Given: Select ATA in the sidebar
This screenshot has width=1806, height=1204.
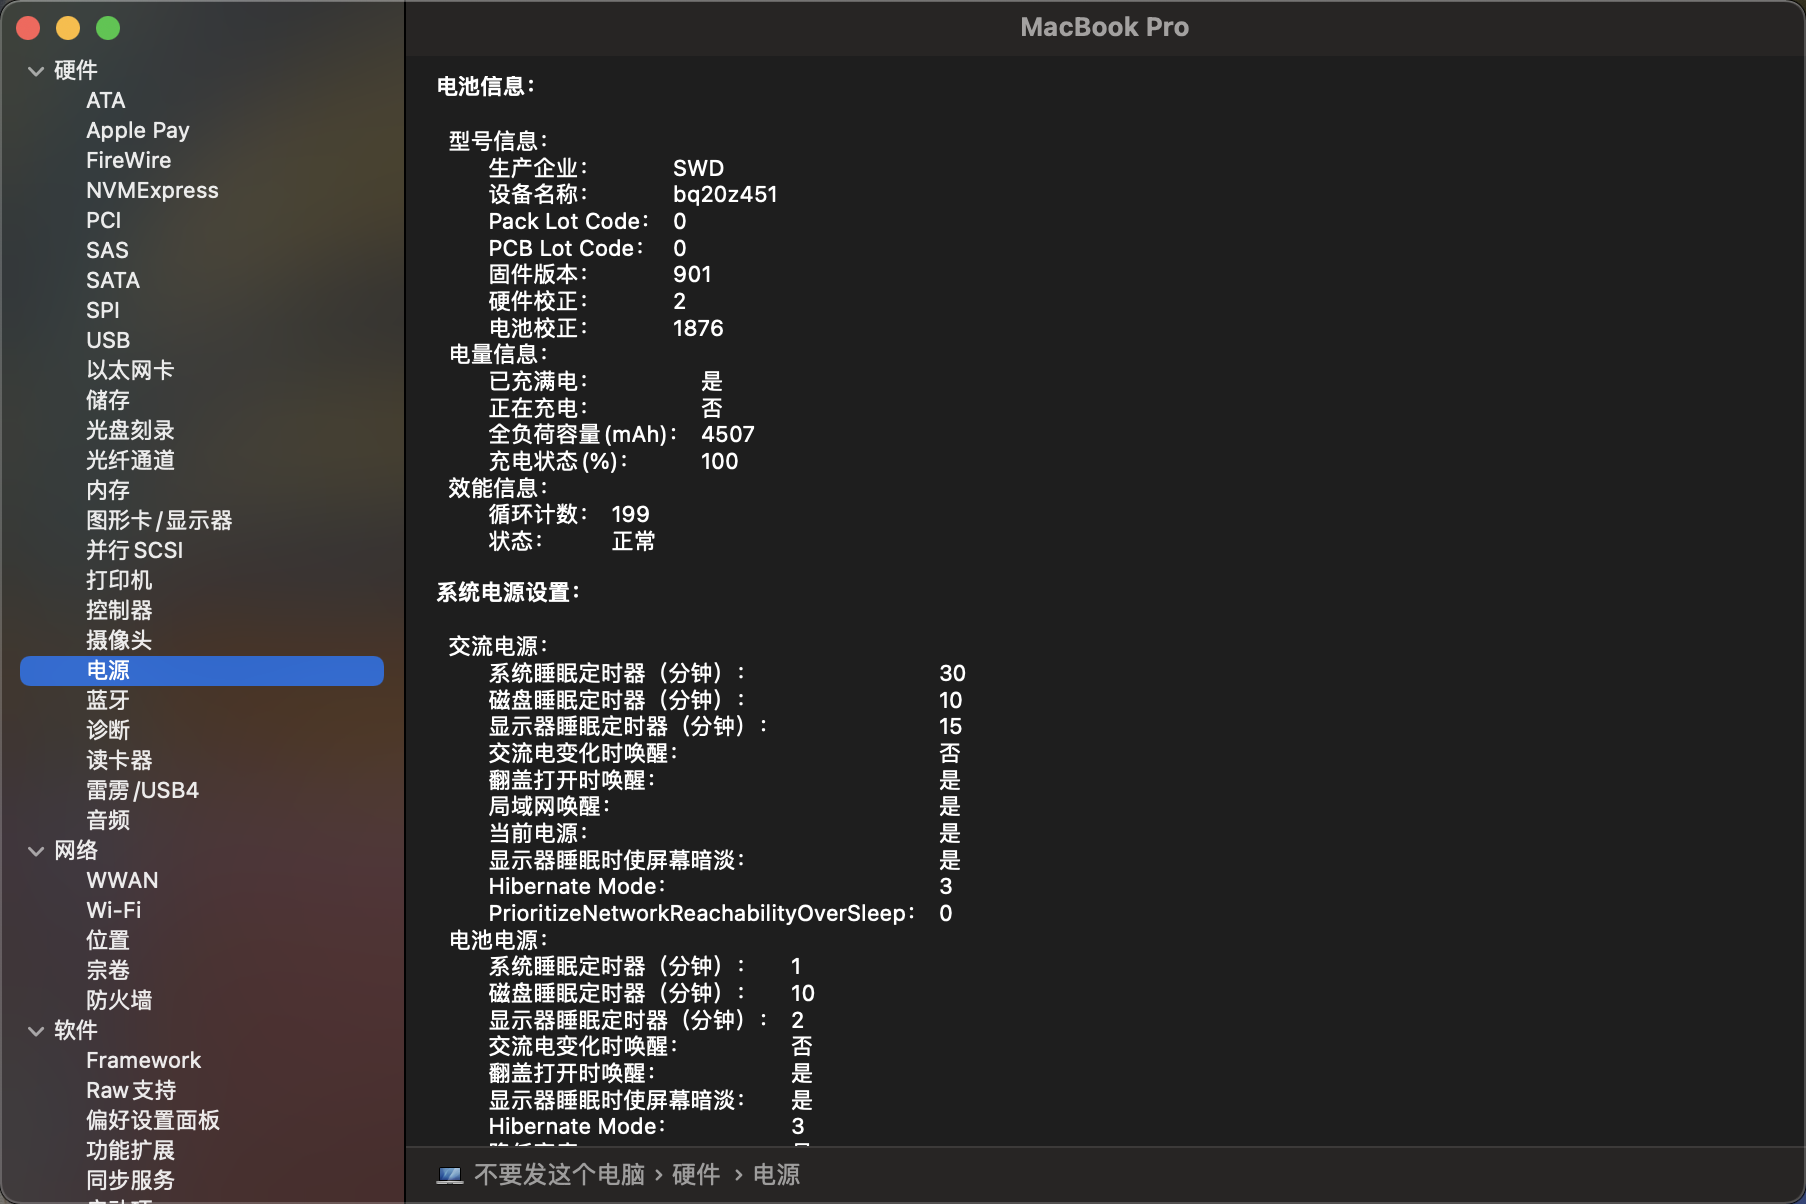Looking at the screenshot, I should coord(106,101).
